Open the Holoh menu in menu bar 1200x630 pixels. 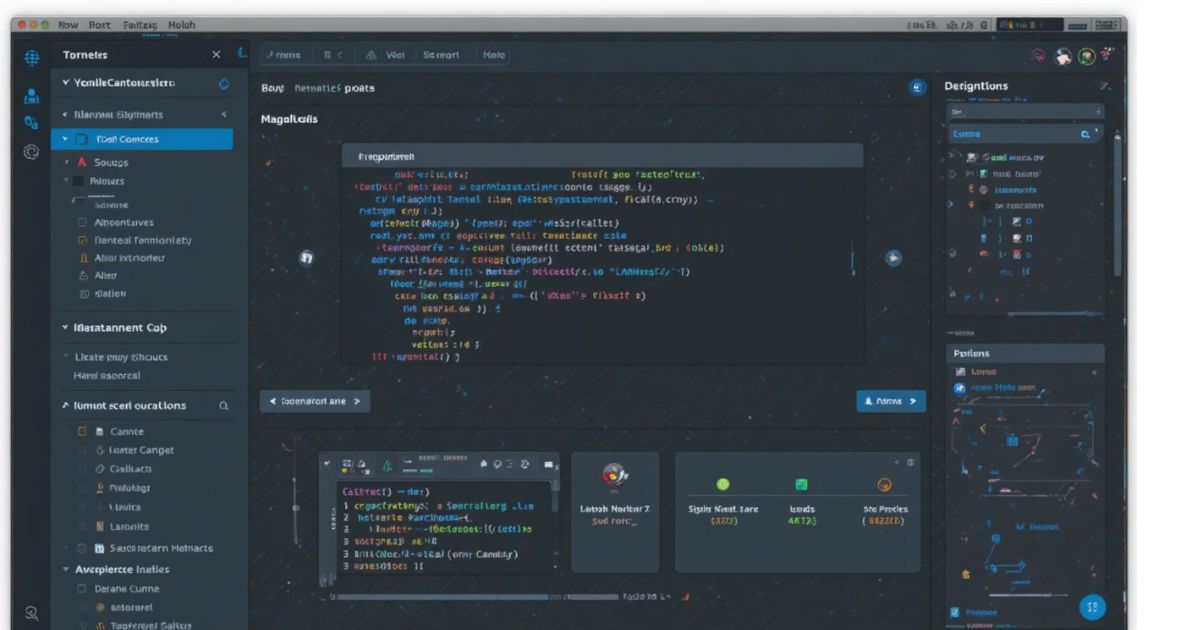click(182, 24)
